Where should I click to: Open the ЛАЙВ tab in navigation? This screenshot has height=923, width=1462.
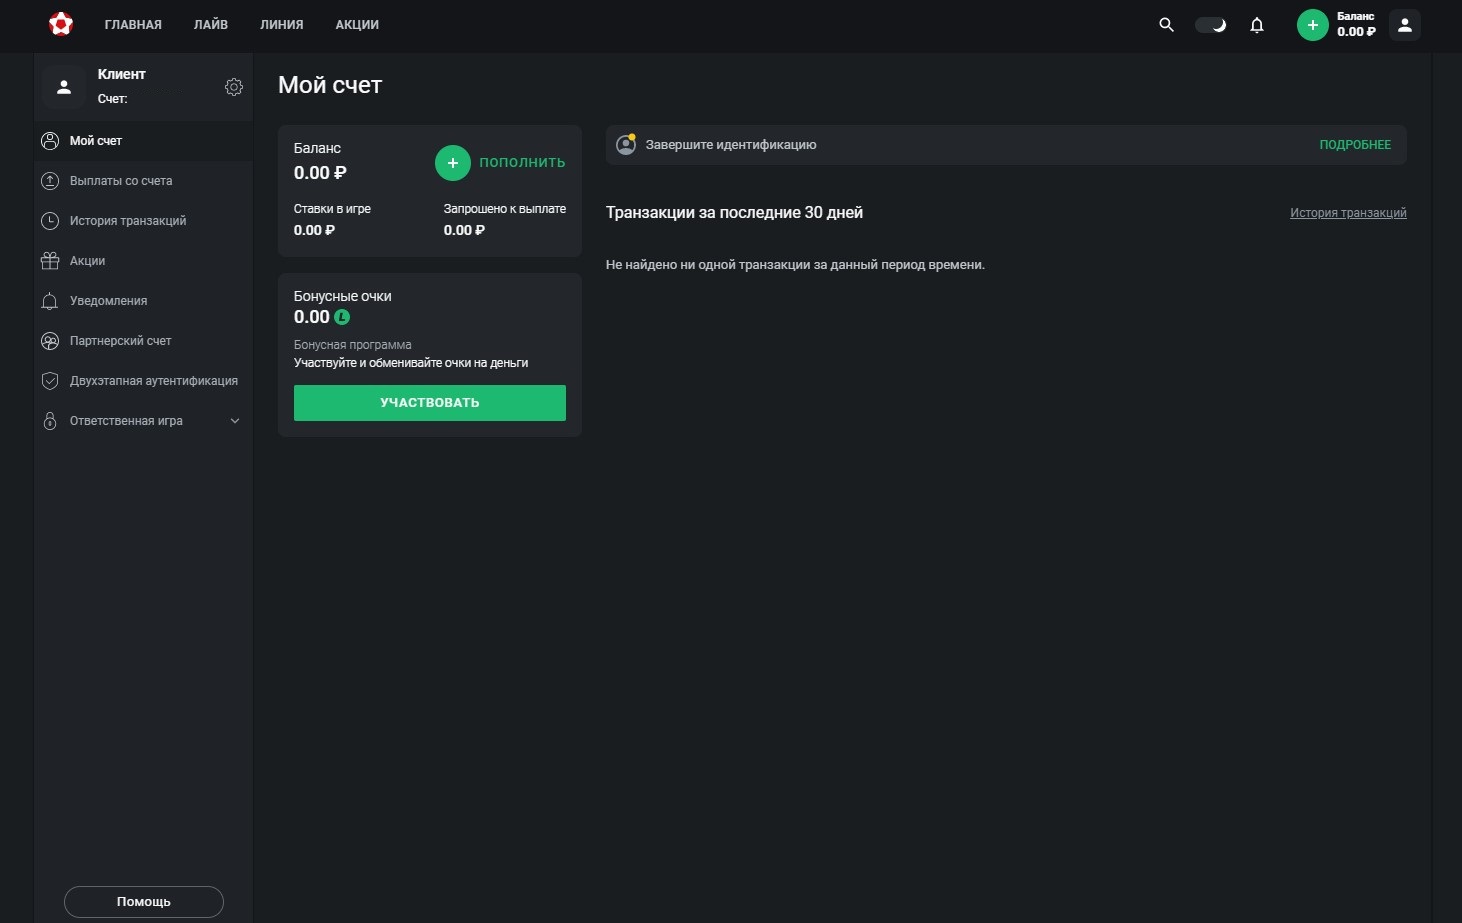click(x=211, y=25)
